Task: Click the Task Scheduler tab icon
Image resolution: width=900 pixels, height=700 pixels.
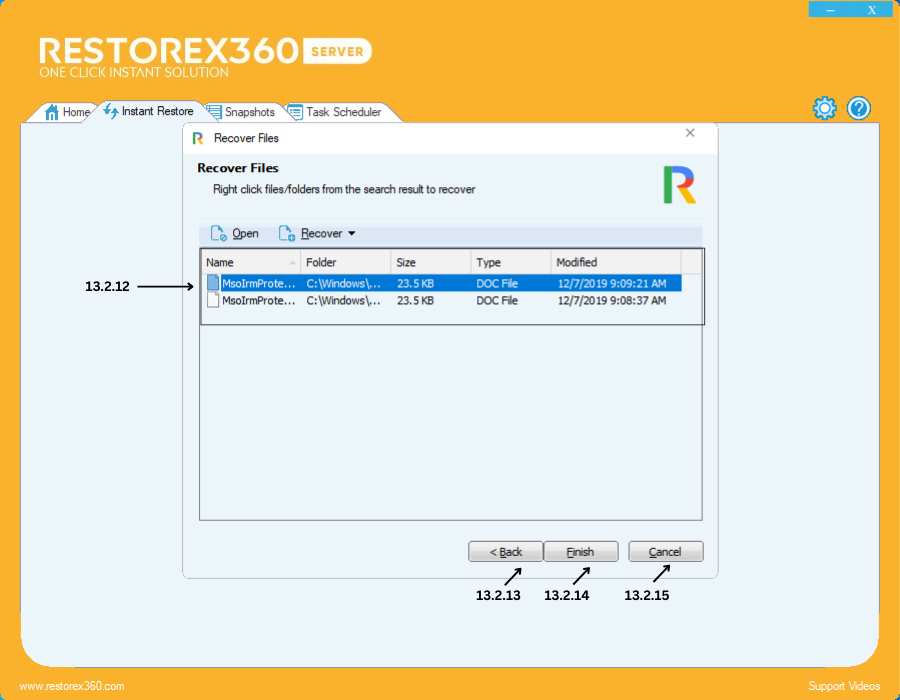Action: (294, 112)
